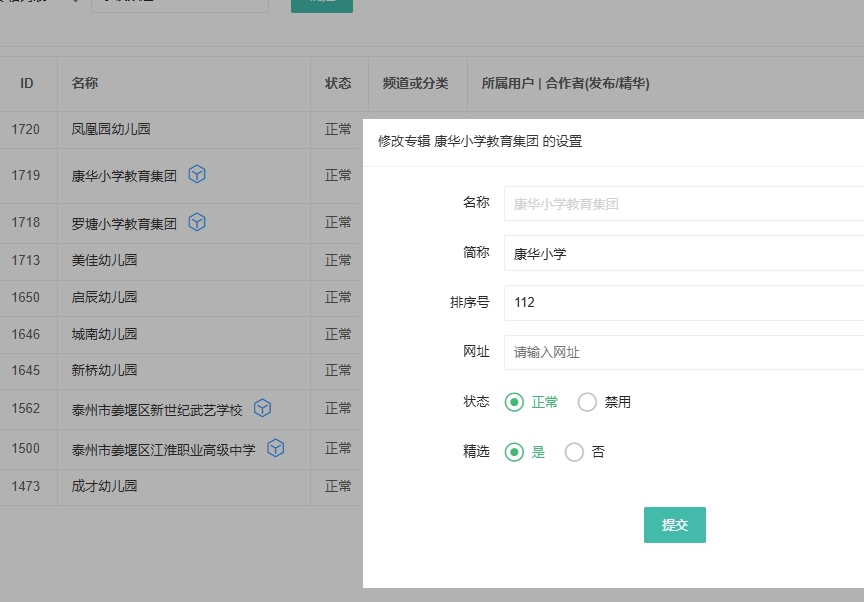This screenshot has height=602, width=864.
Task: Click 正常 status in 美佳幼儿园 row
Action: tap(338, 260)
